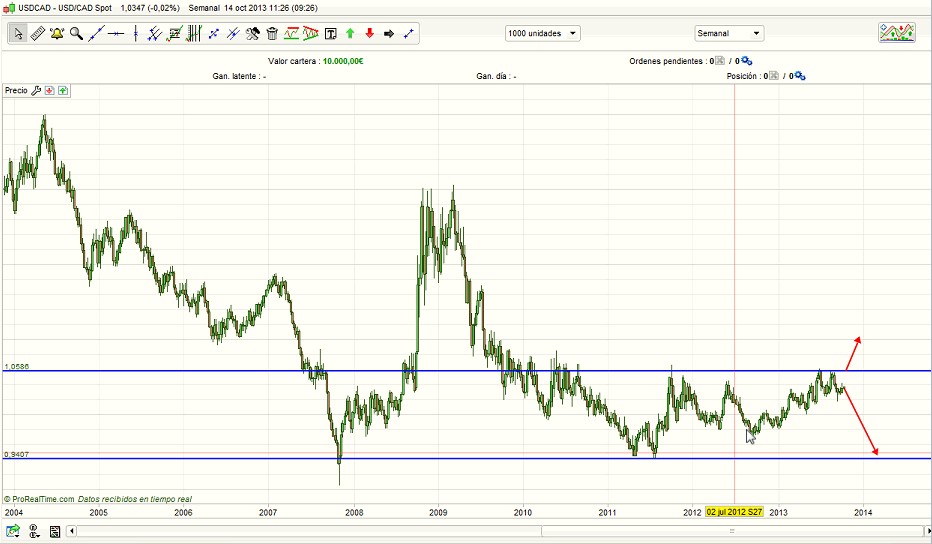This screenshot has width=932, height=544.
Task: Click the bottom-left list panel icon
Action: tap(55, 532)
